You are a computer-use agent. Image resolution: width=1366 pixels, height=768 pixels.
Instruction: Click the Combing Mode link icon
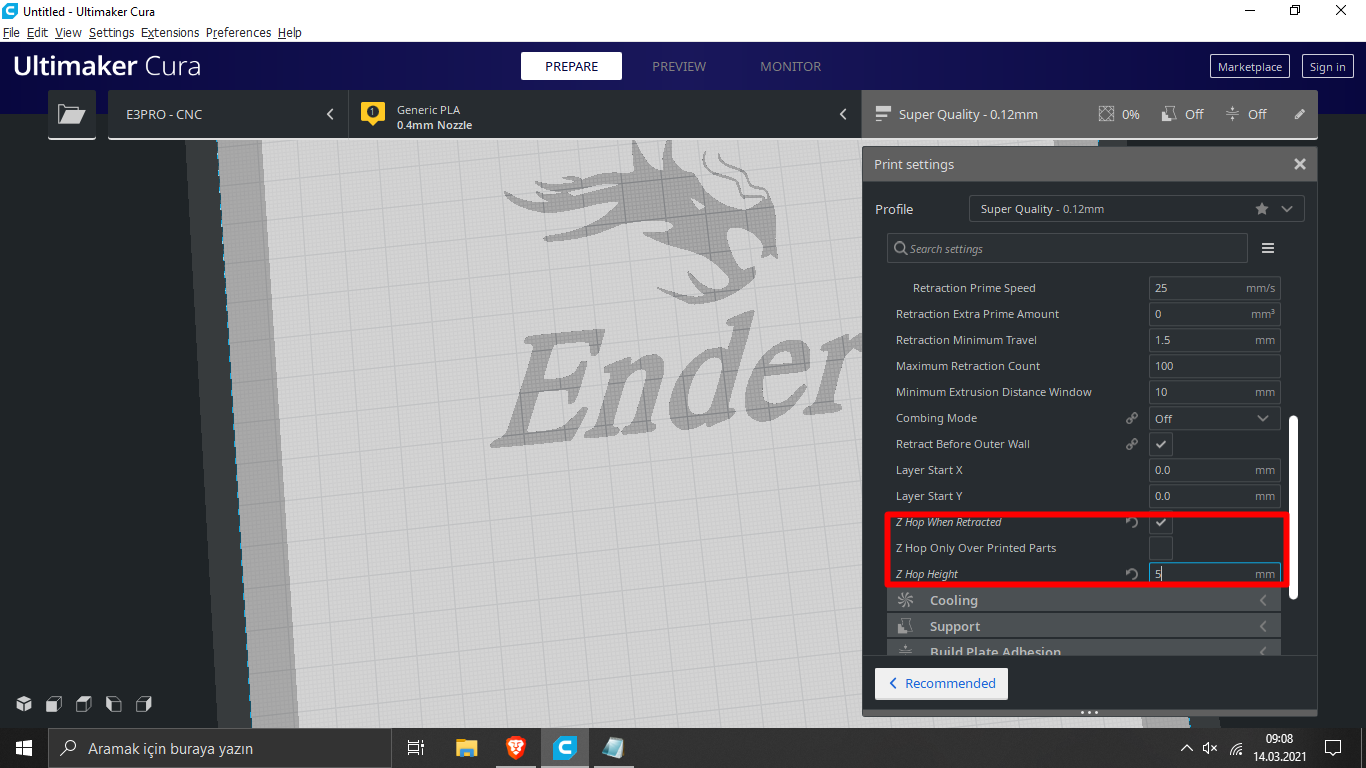point(1132,418)
